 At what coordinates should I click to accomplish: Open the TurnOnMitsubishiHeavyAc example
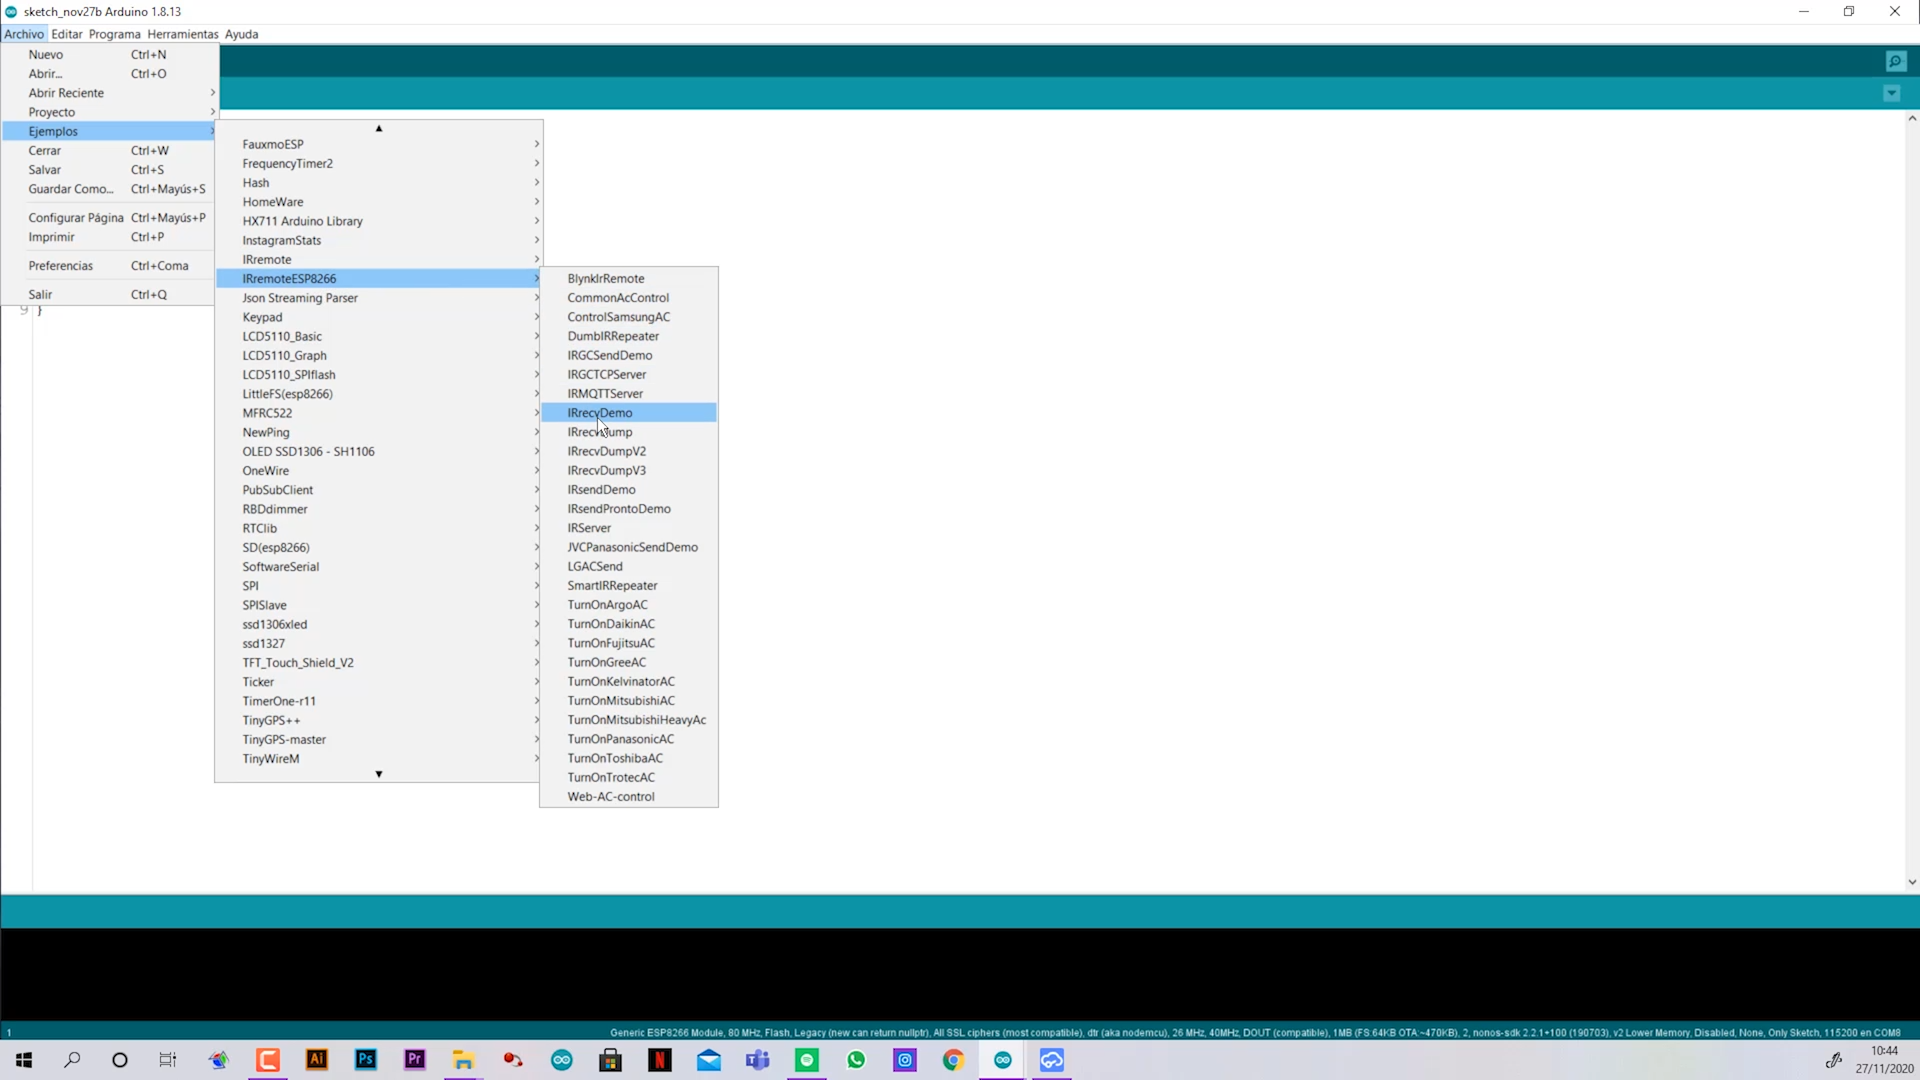point(629,720)
